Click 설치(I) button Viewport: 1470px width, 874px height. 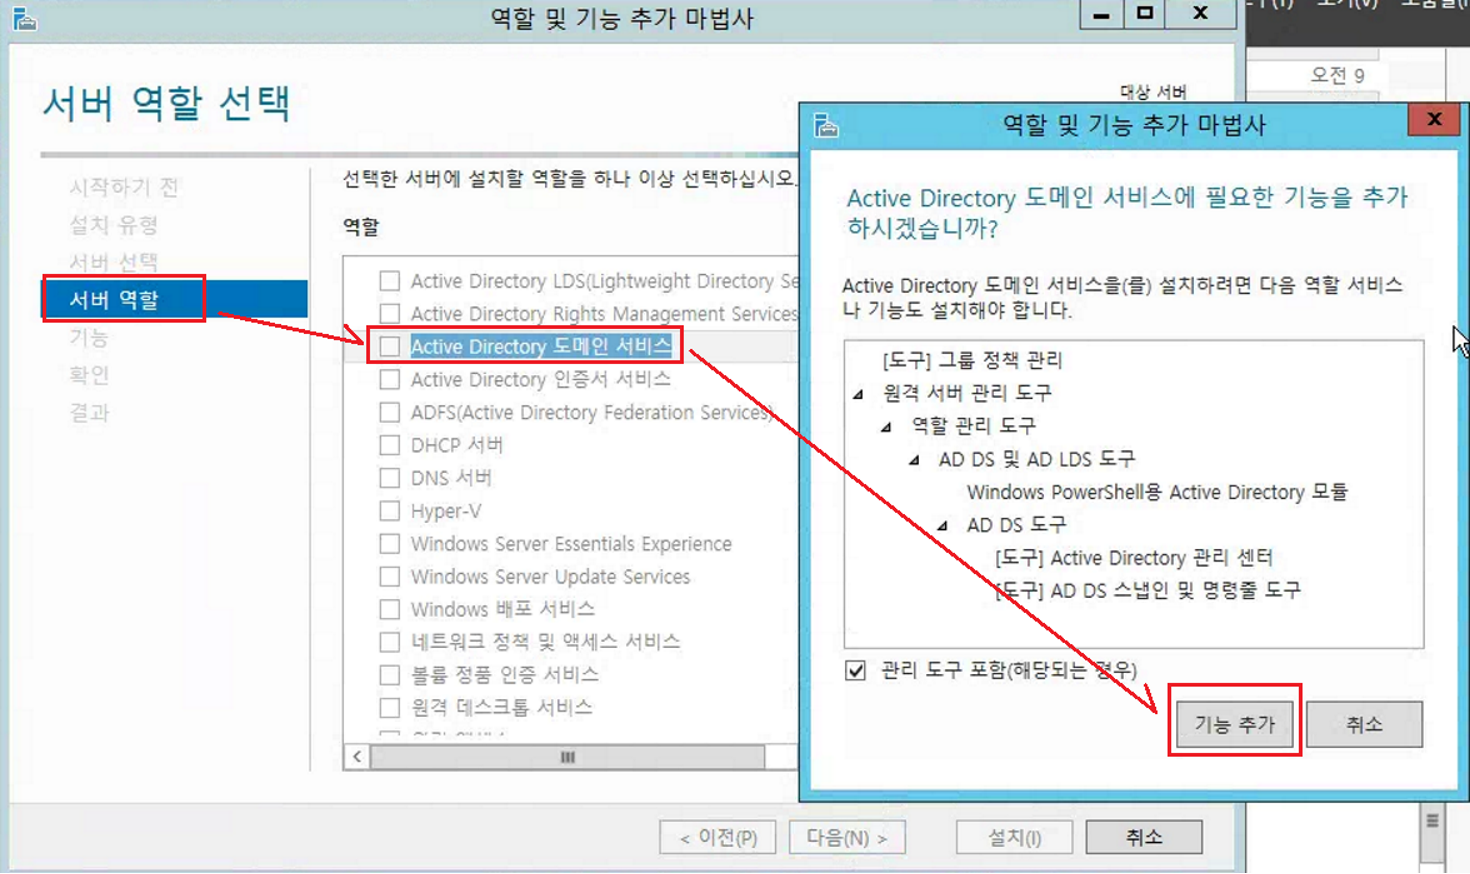click(x=1014, y=837)
